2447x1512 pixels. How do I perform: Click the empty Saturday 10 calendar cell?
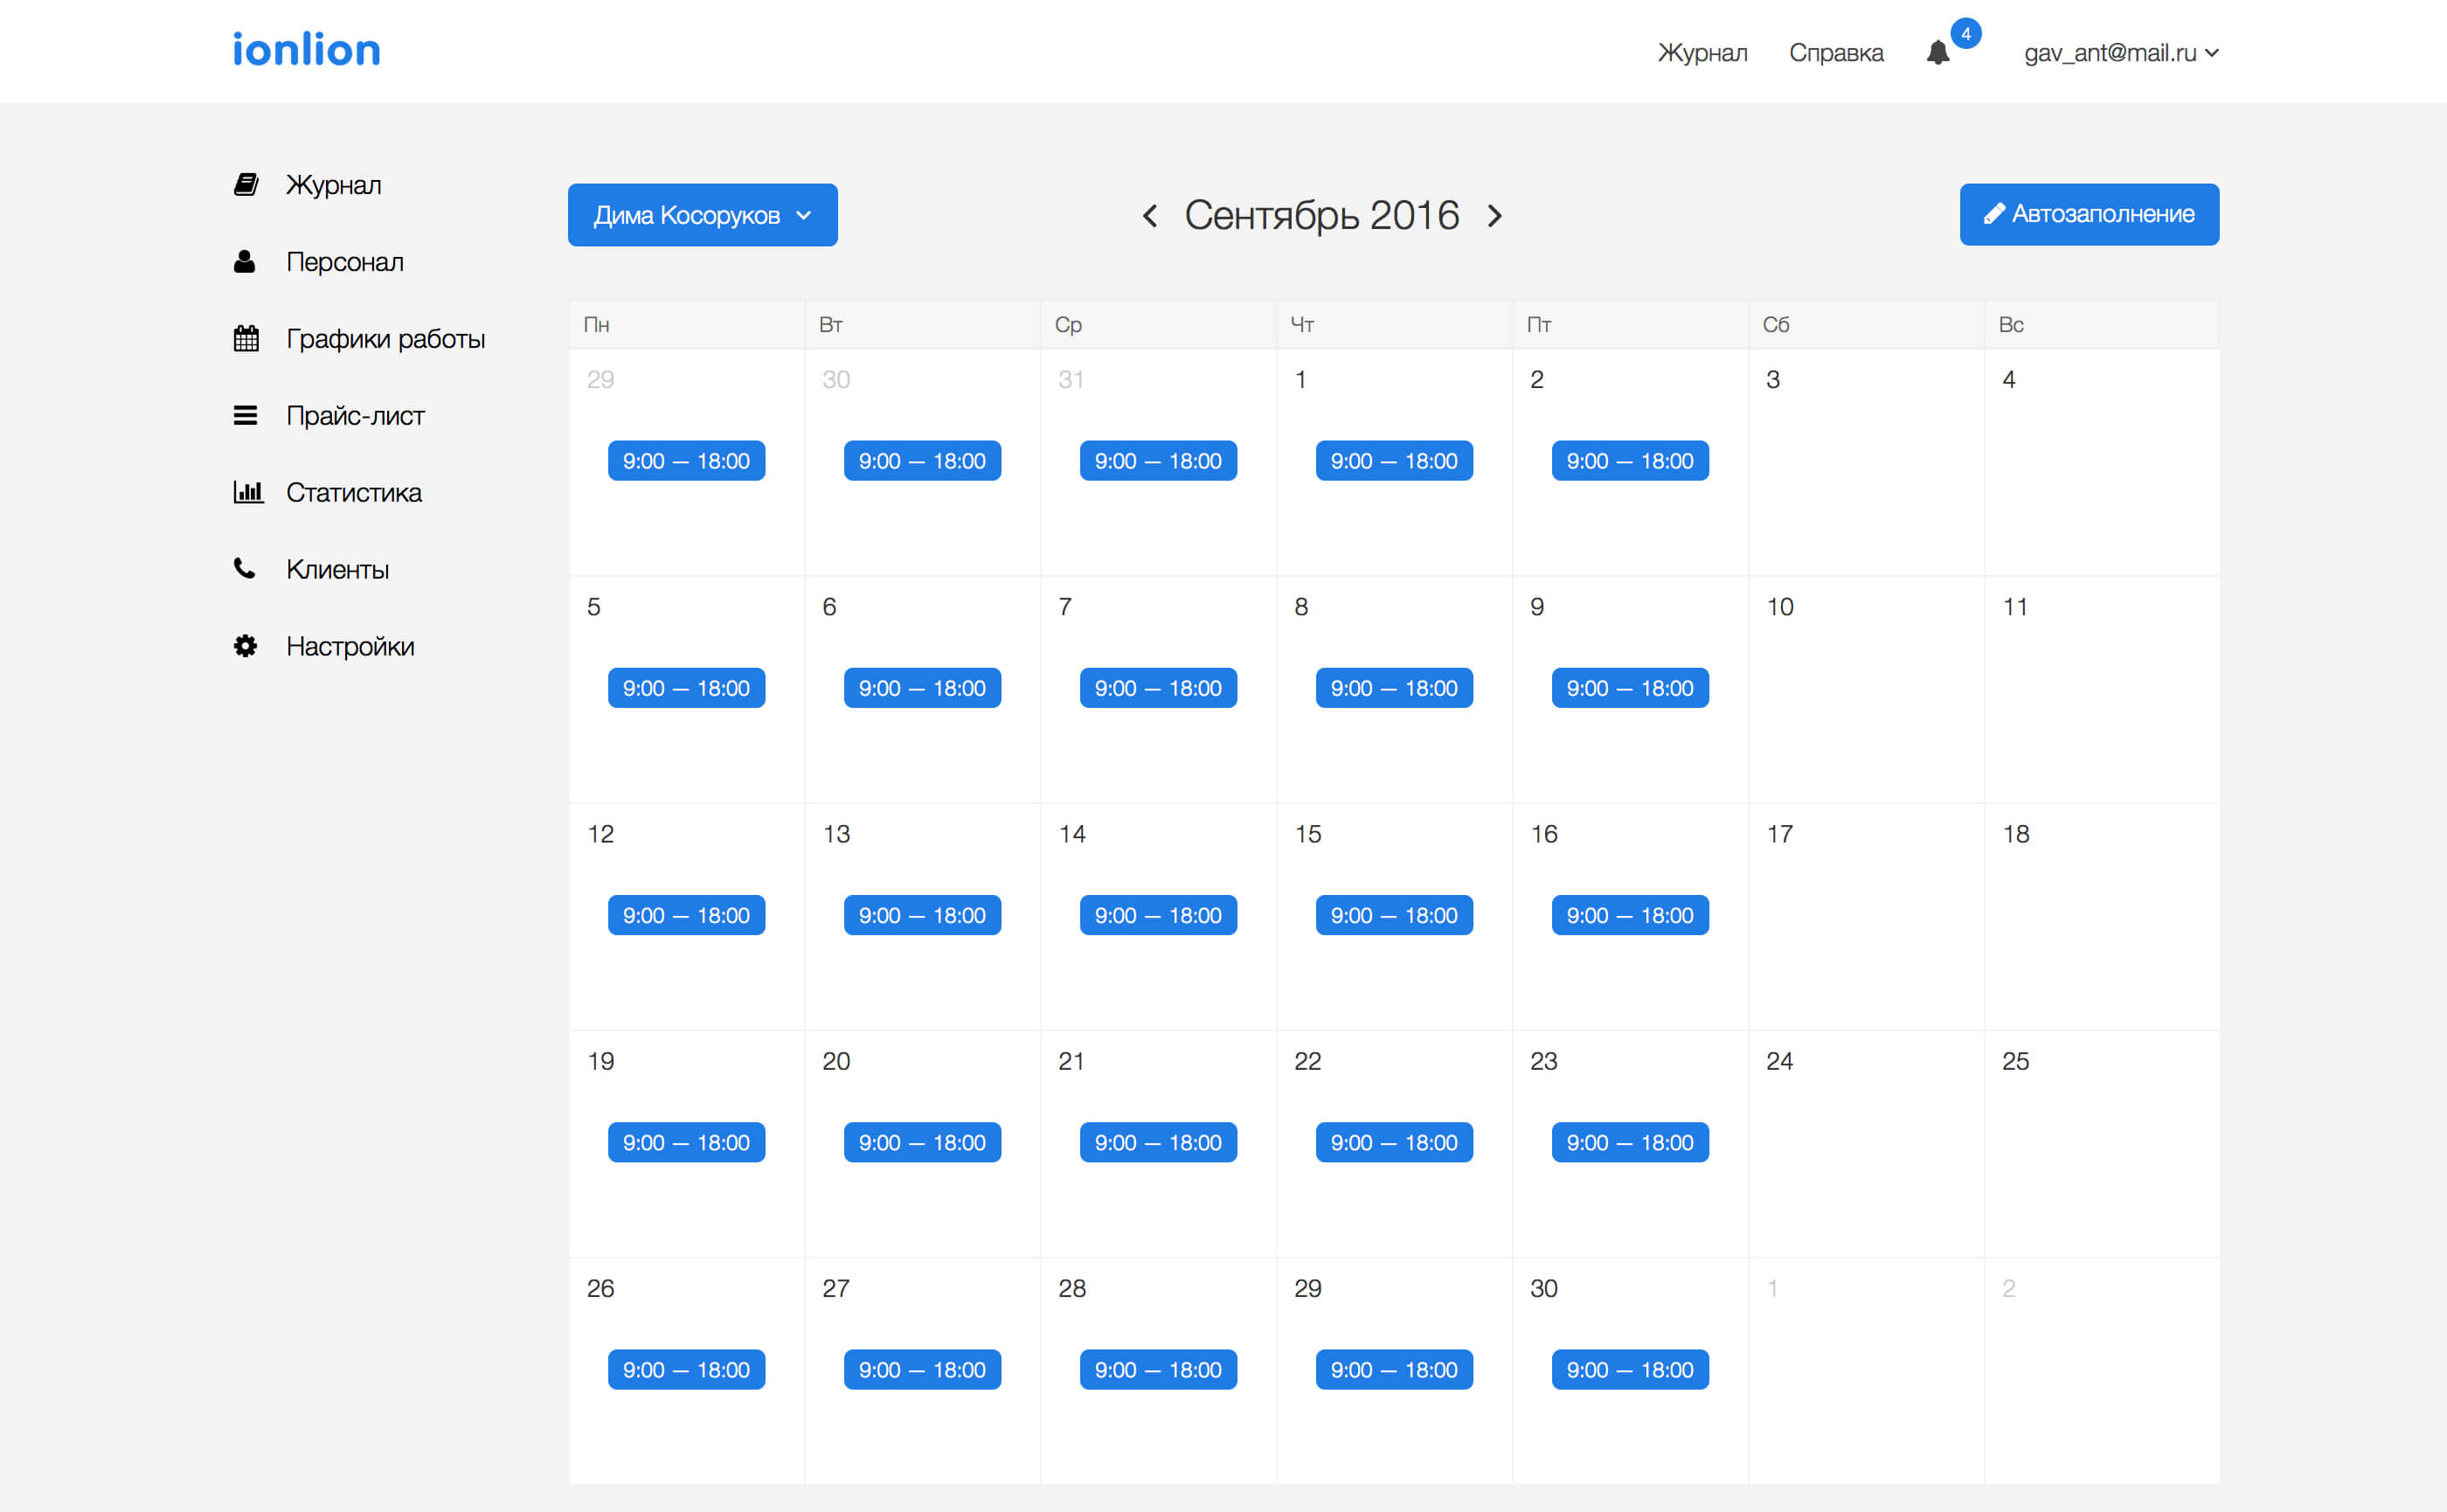point(1865,700)
